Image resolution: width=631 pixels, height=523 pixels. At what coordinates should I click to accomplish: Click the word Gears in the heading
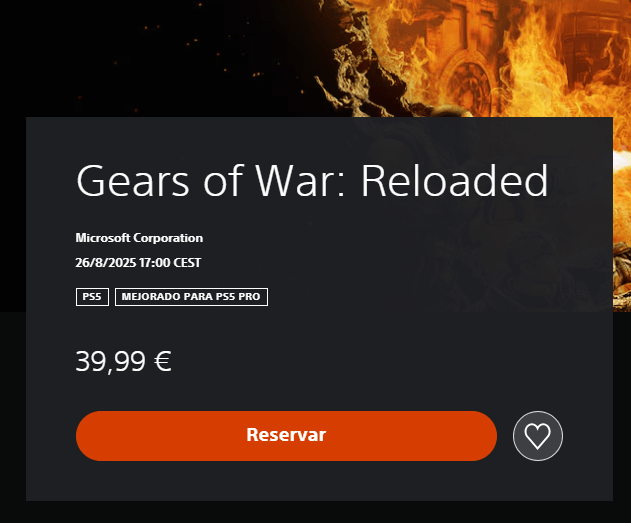click(132, 181)
